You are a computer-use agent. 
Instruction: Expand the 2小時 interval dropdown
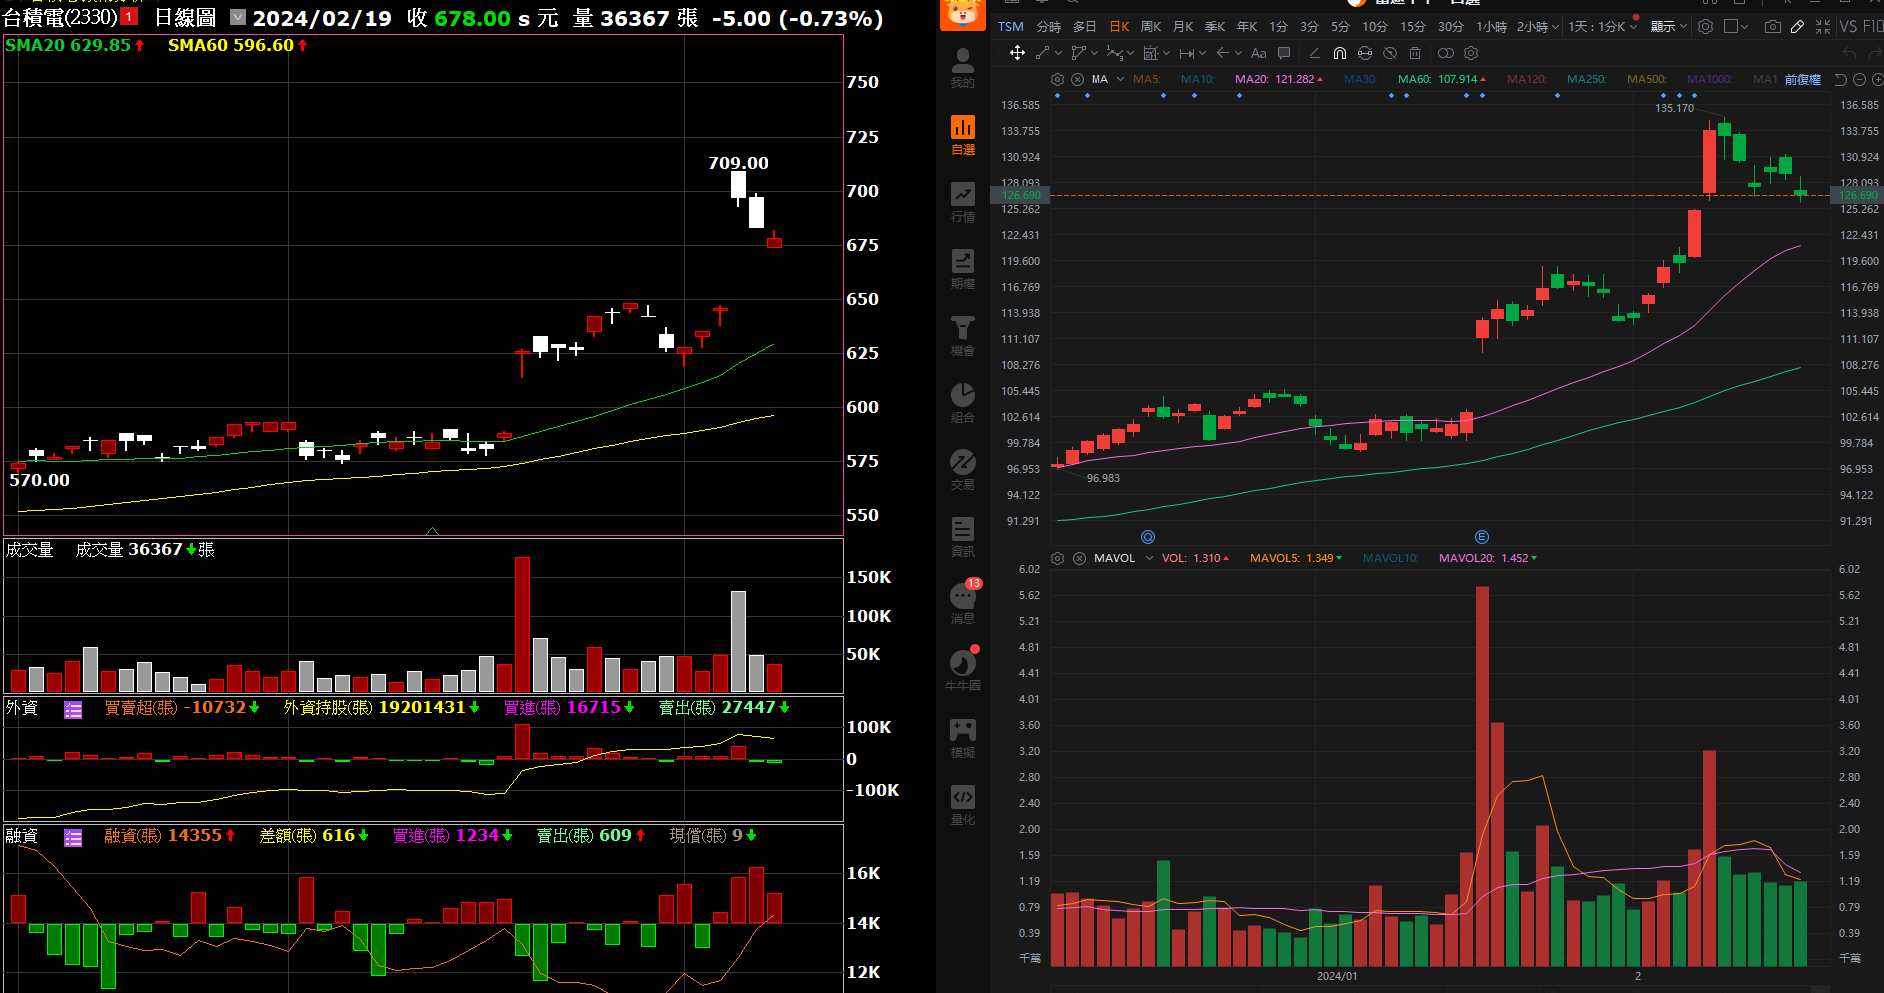[x=1555, y=27]
